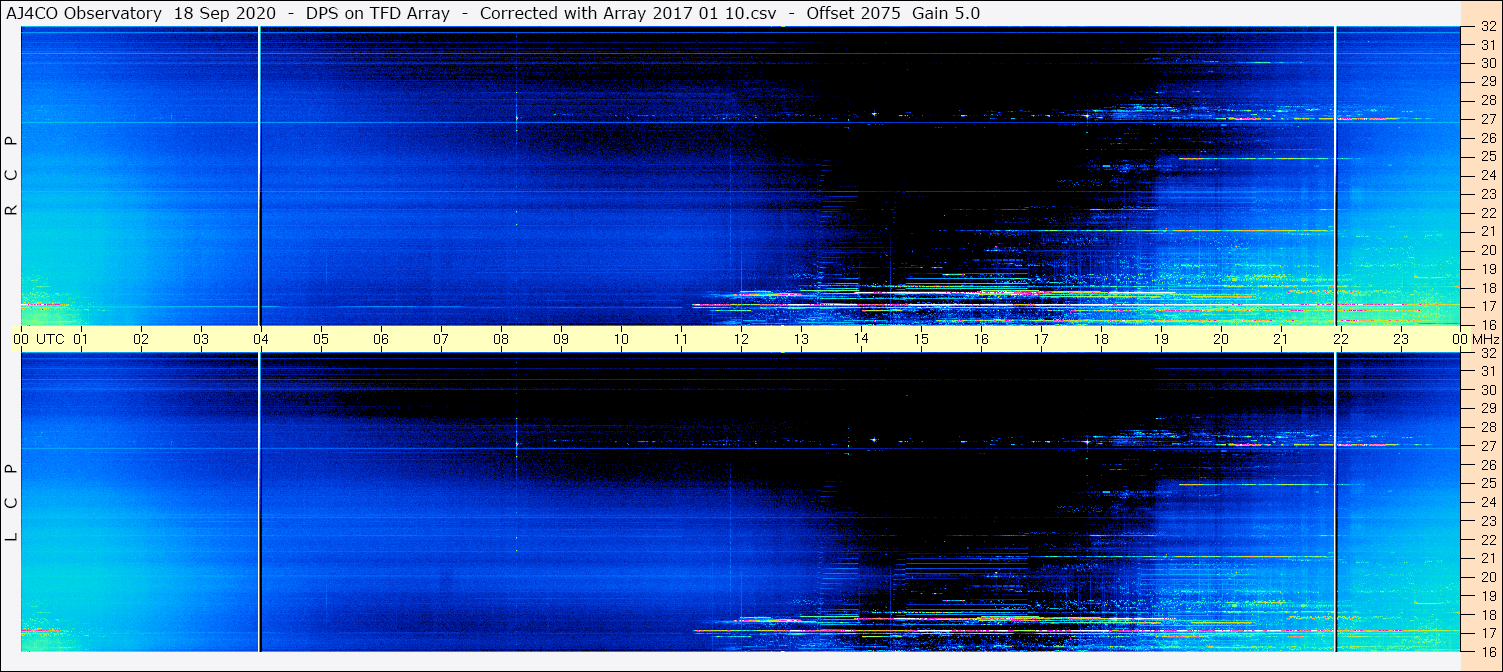Click the 06 hour axis label

pos(381,339)
